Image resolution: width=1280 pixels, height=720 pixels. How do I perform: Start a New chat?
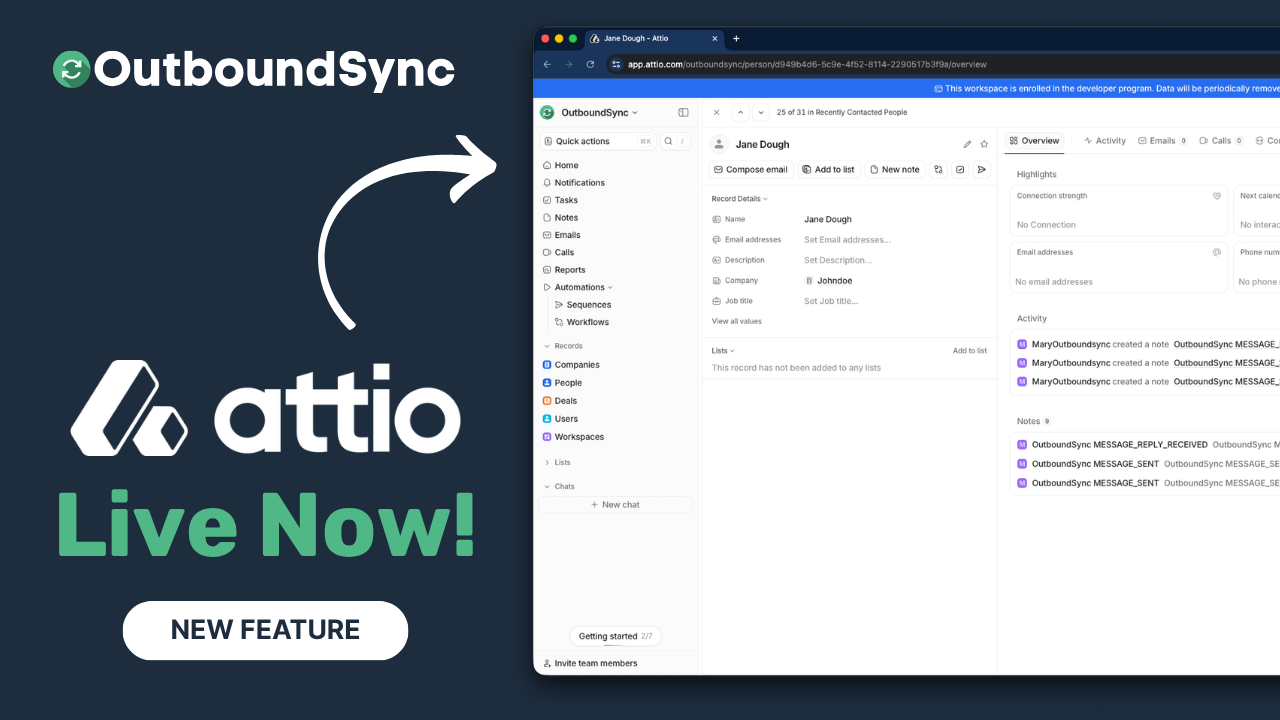click(x=616, y=505)
